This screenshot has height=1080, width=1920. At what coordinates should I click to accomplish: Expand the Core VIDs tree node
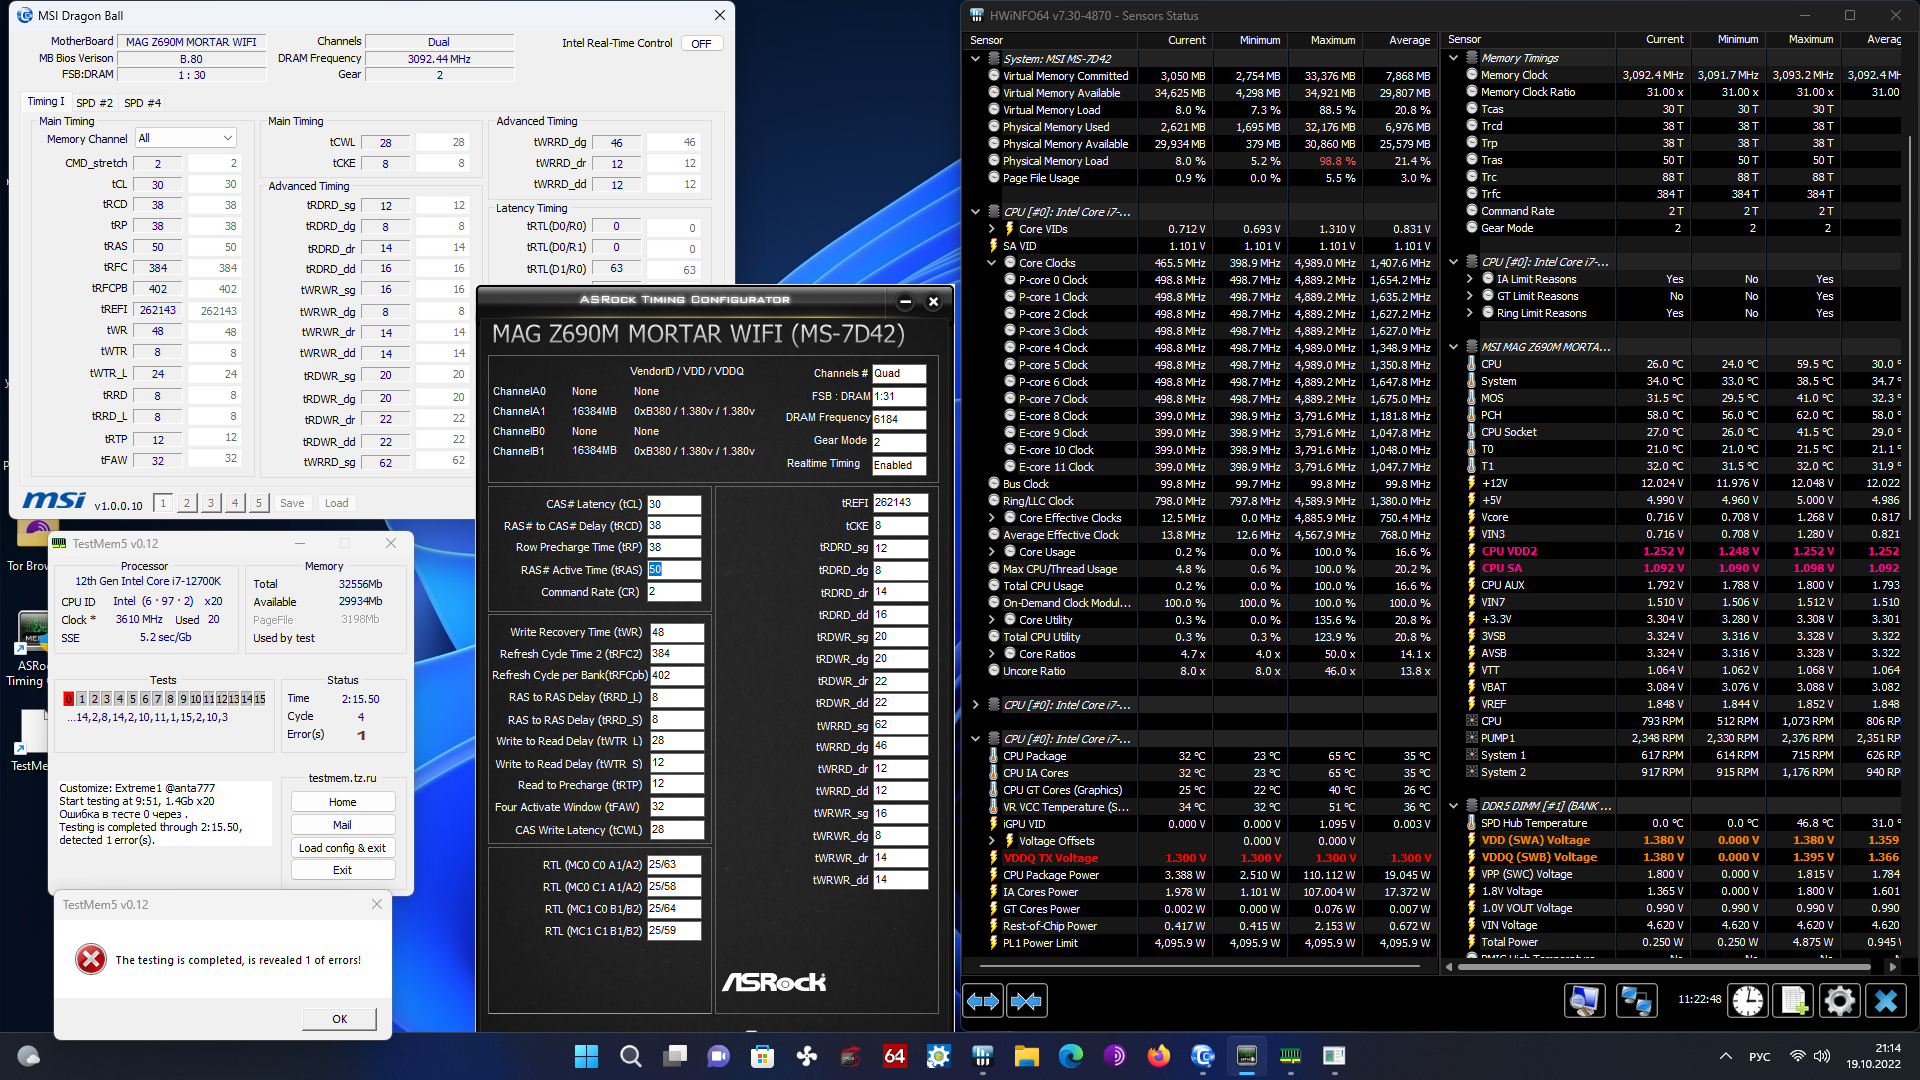click(x=991, y=229)
